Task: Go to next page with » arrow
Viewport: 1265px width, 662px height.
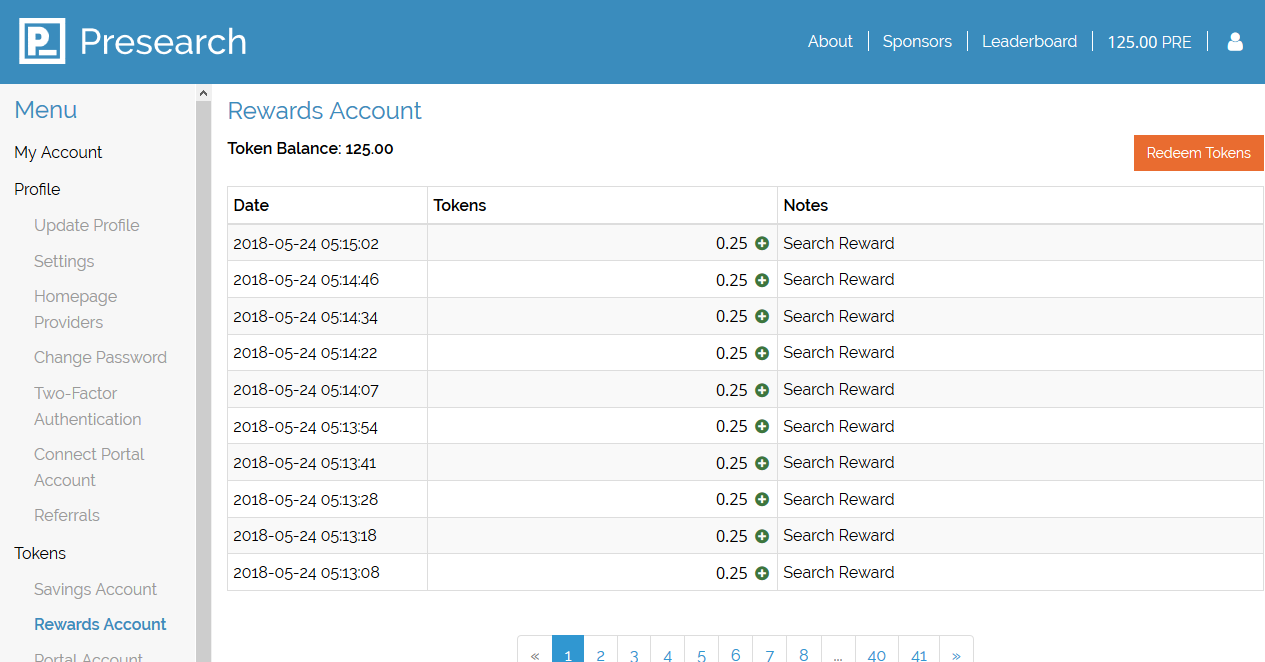Action: pos(956,654)
